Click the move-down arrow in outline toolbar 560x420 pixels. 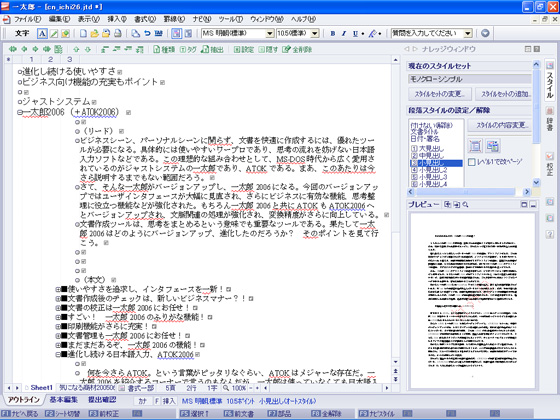pos(88,49)
